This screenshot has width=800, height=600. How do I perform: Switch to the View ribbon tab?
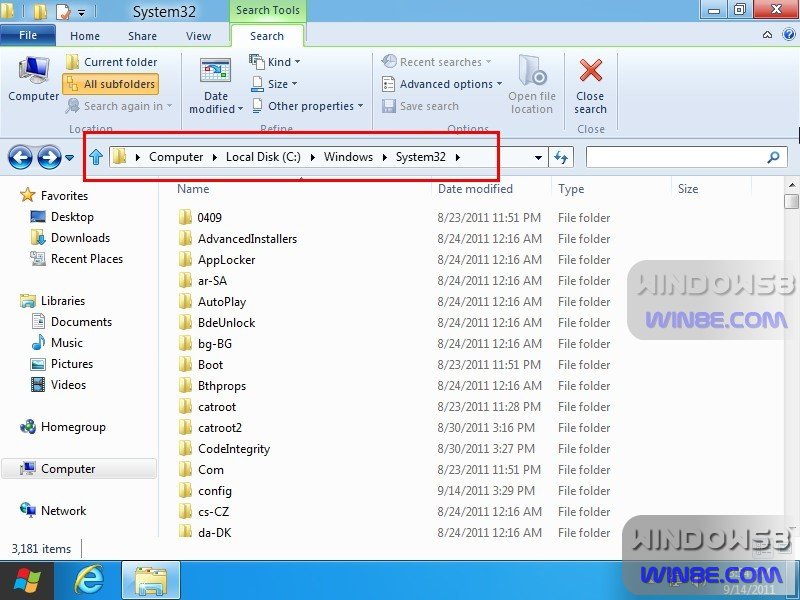tap(198, 36)
